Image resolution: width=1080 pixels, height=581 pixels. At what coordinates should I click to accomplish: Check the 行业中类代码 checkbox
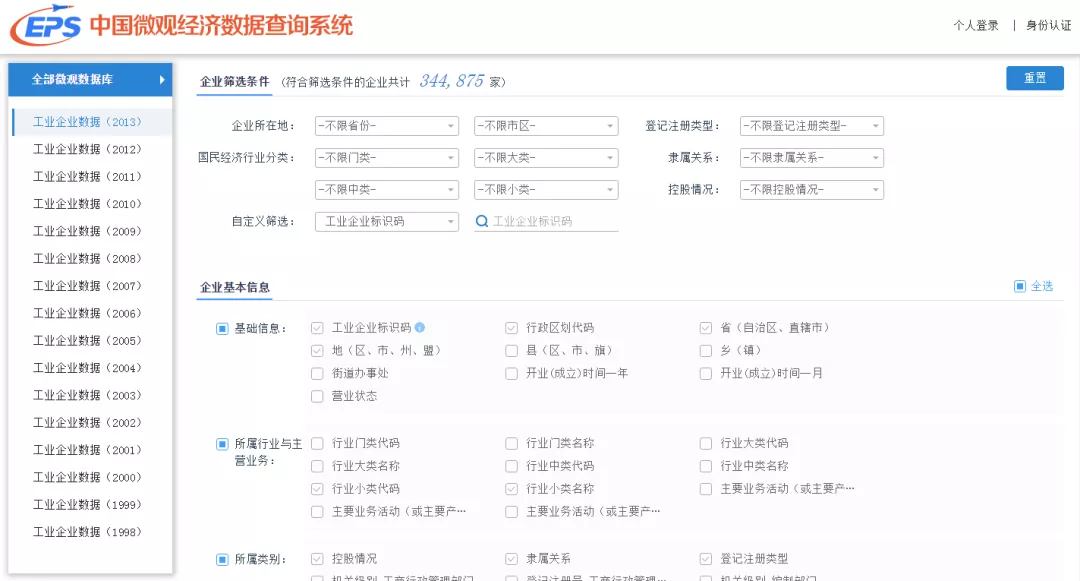click(511, 466)
